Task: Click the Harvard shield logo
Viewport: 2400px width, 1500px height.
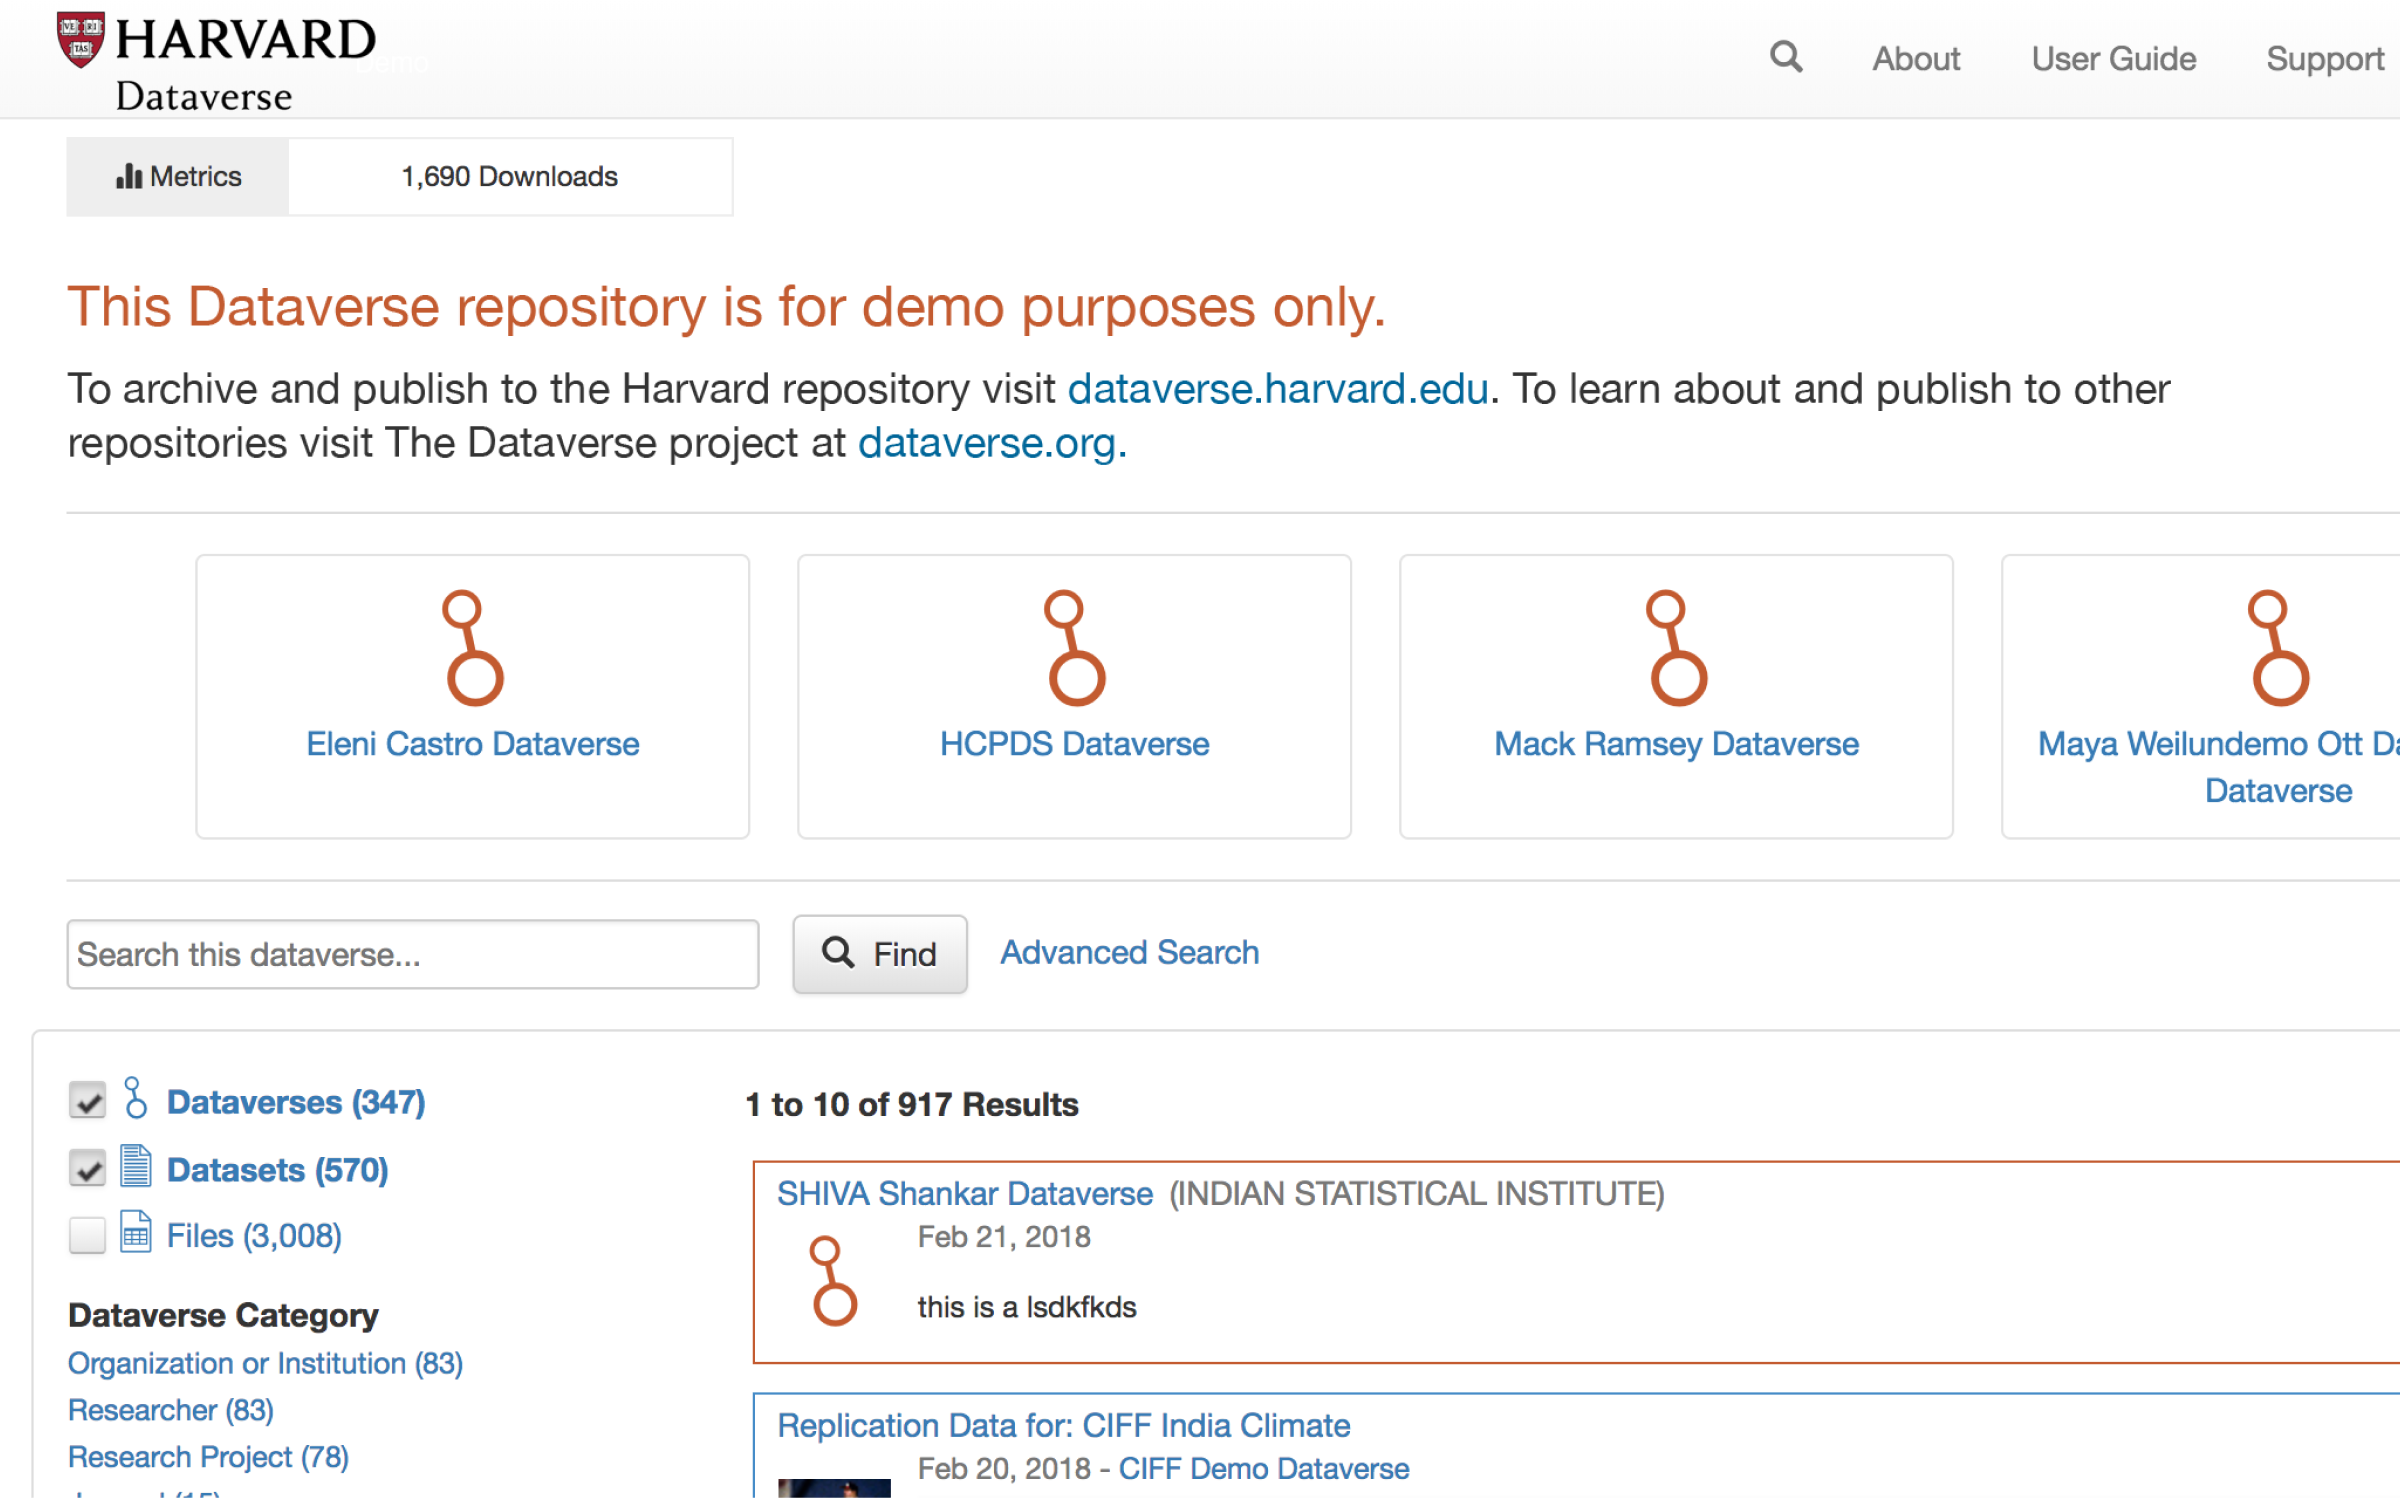Action: tap(81, 40)
